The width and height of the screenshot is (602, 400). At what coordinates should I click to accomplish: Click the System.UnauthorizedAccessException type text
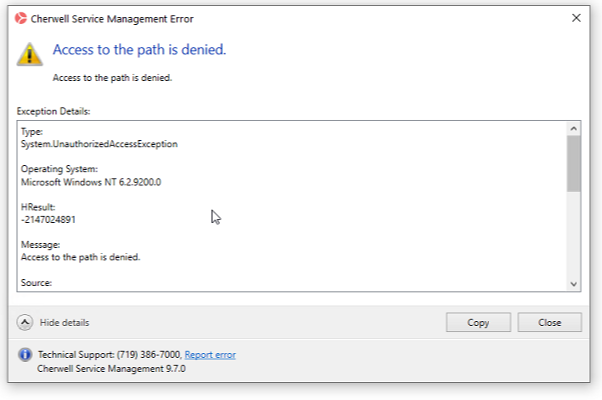(99, 144)
